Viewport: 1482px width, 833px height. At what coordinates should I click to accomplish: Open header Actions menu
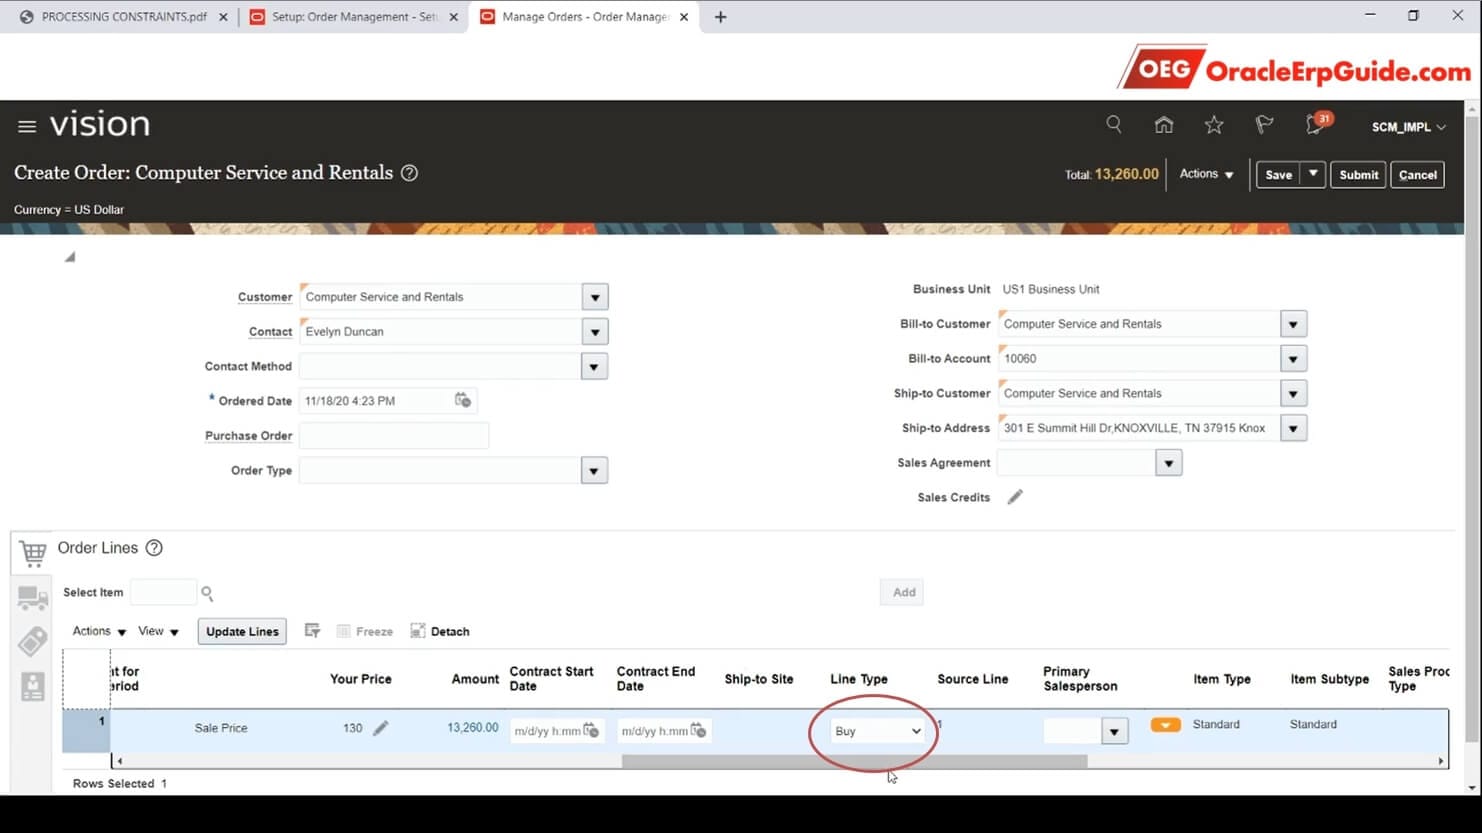coord(1206,174)
